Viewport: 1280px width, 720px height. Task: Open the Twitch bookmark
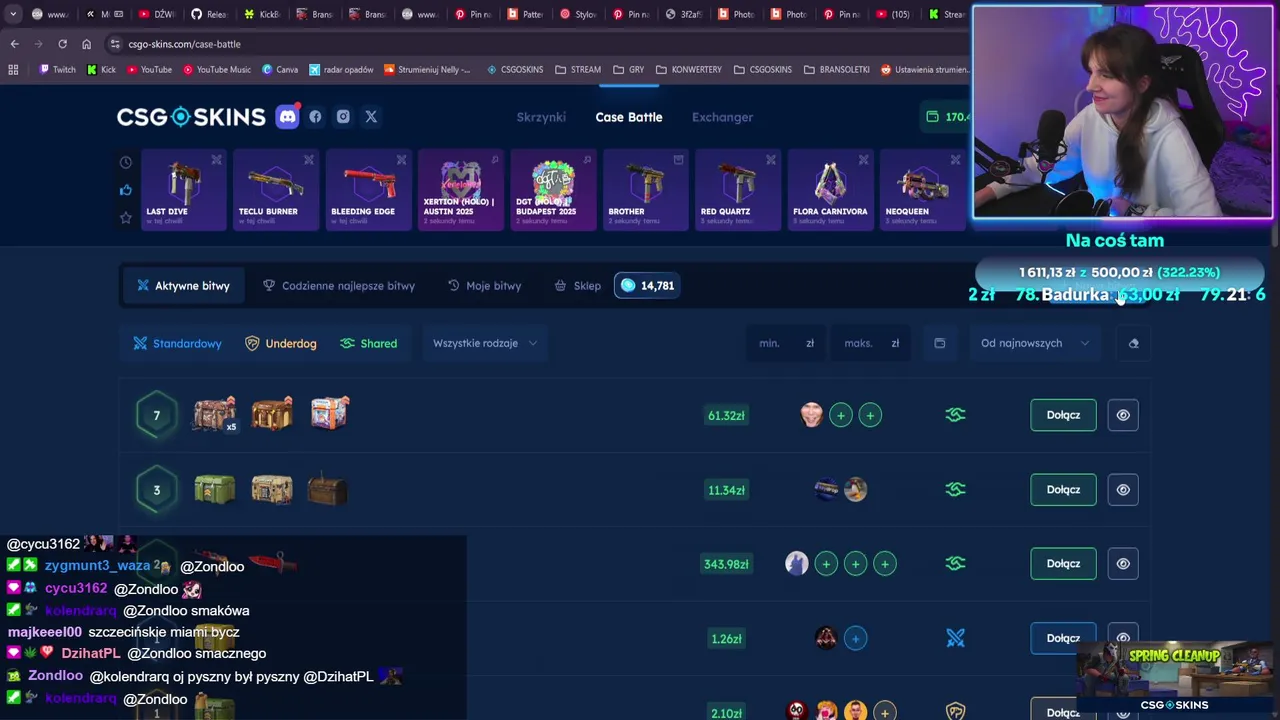coord(57,70)
